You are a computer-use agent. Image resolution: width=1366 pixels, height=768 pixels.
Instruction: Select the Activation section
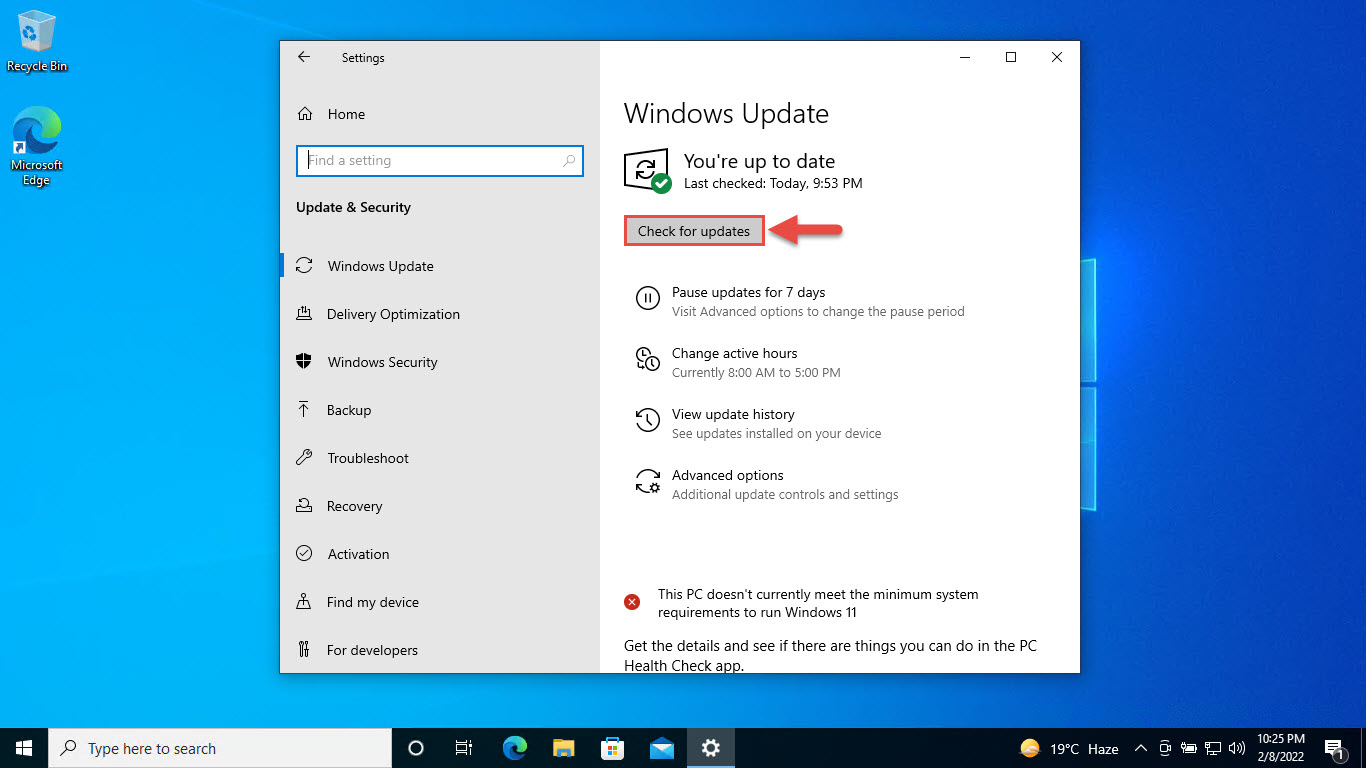[x=358, y=554]
